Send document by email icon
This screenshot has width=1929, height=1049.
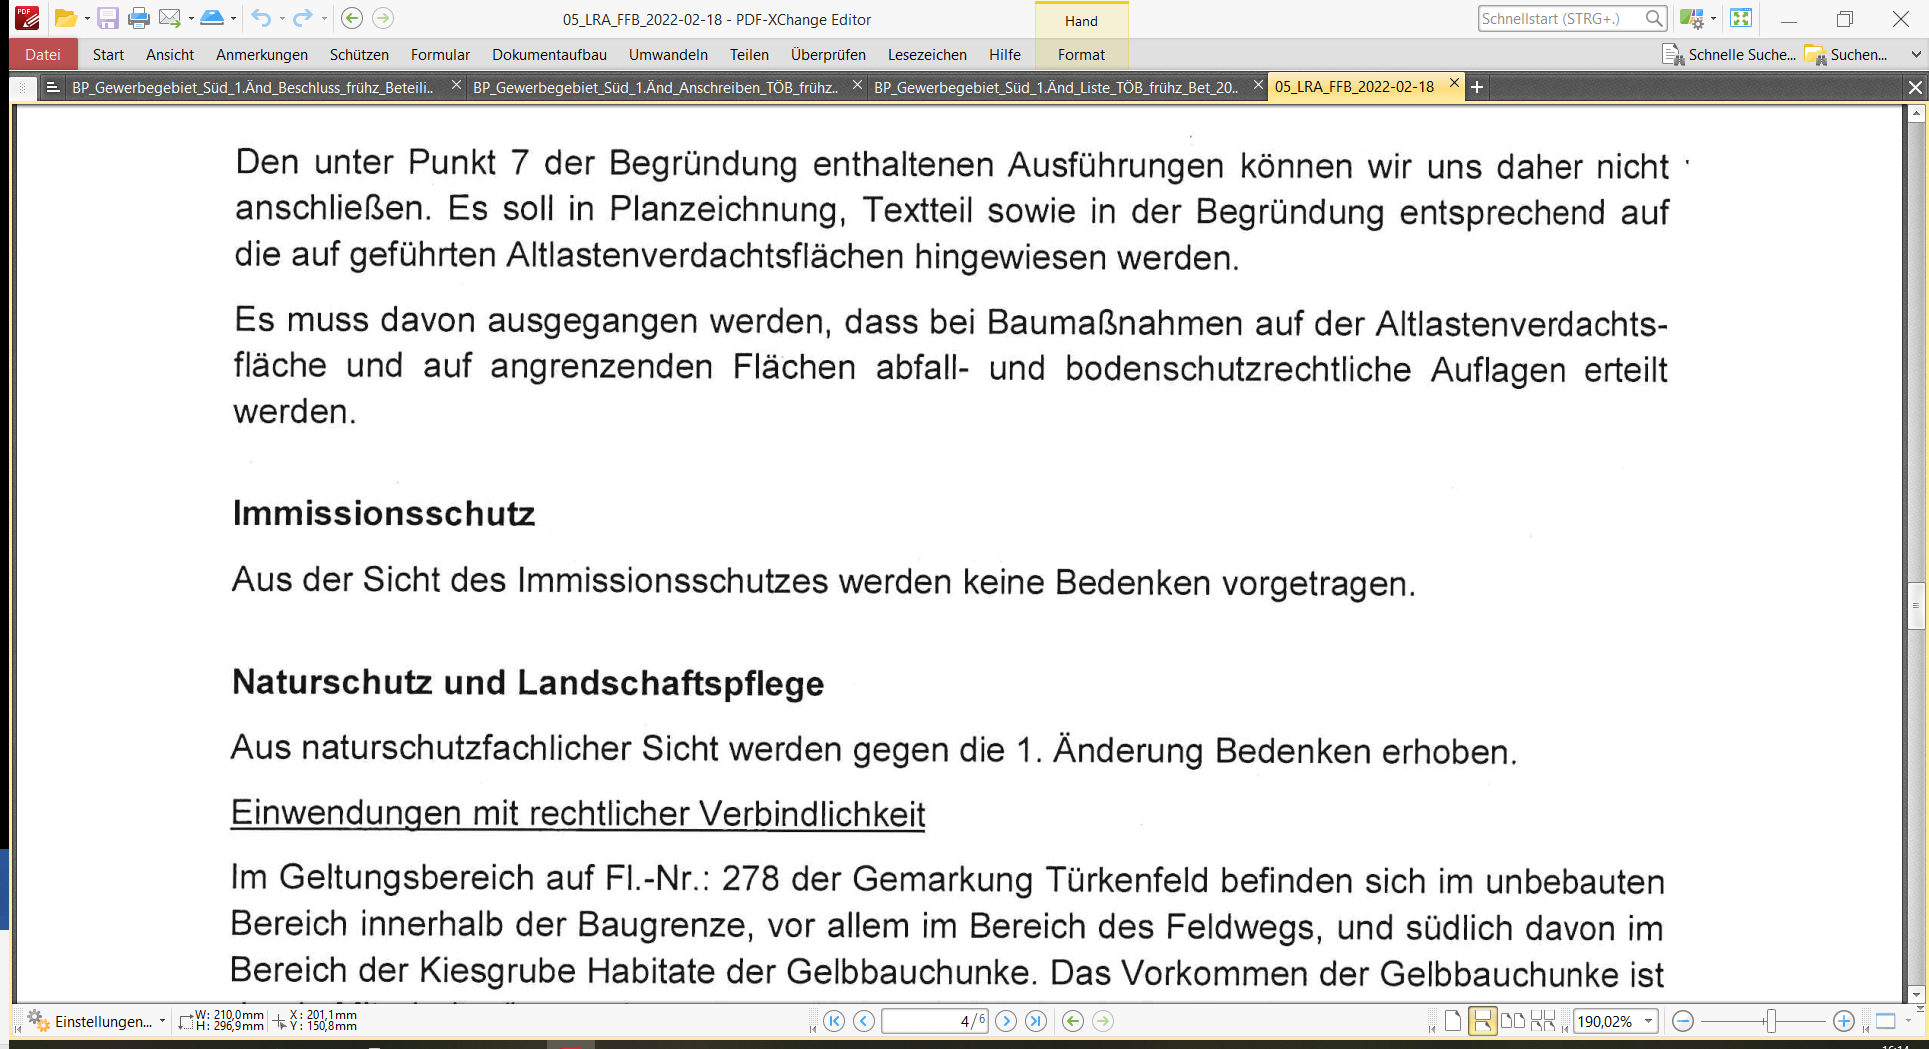(x=170, y=18)
